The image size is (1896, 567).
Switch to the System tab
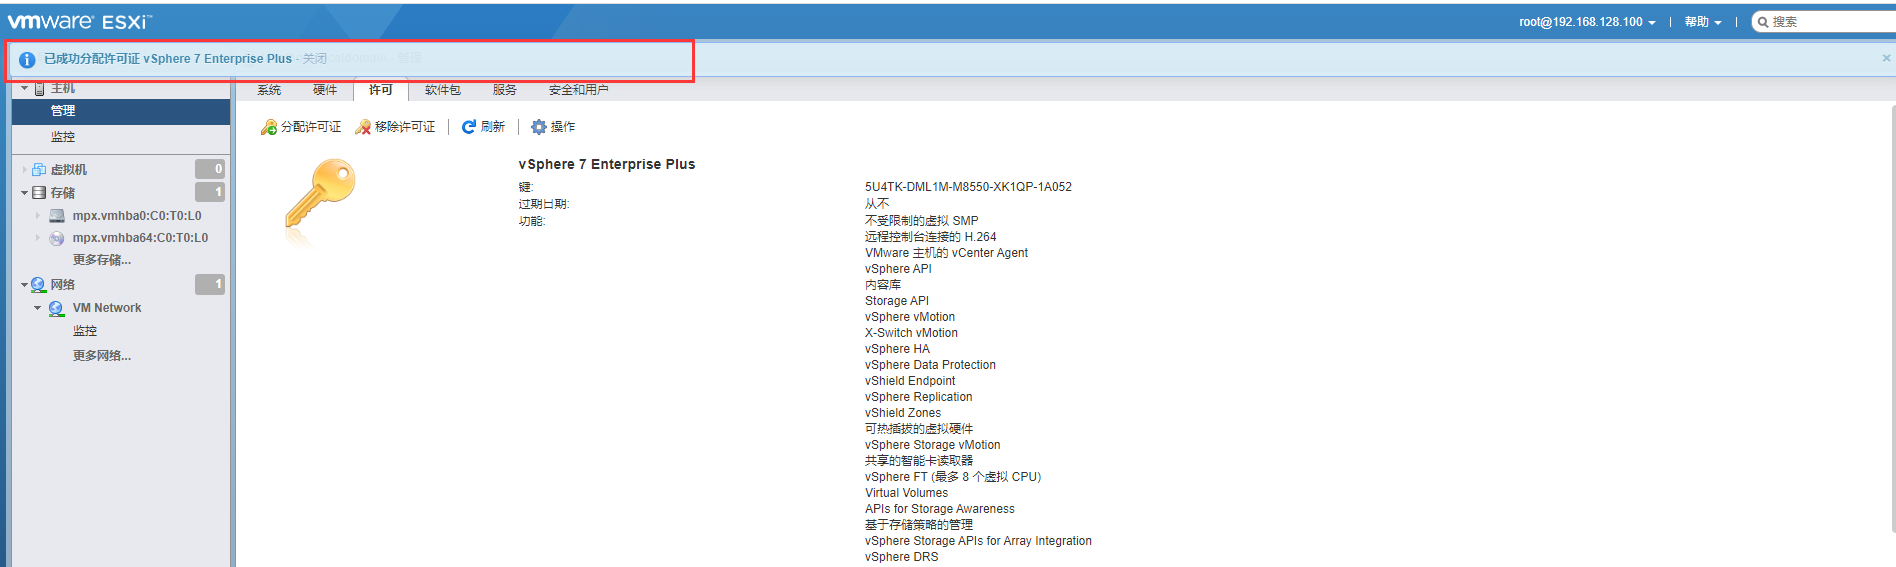269,90
